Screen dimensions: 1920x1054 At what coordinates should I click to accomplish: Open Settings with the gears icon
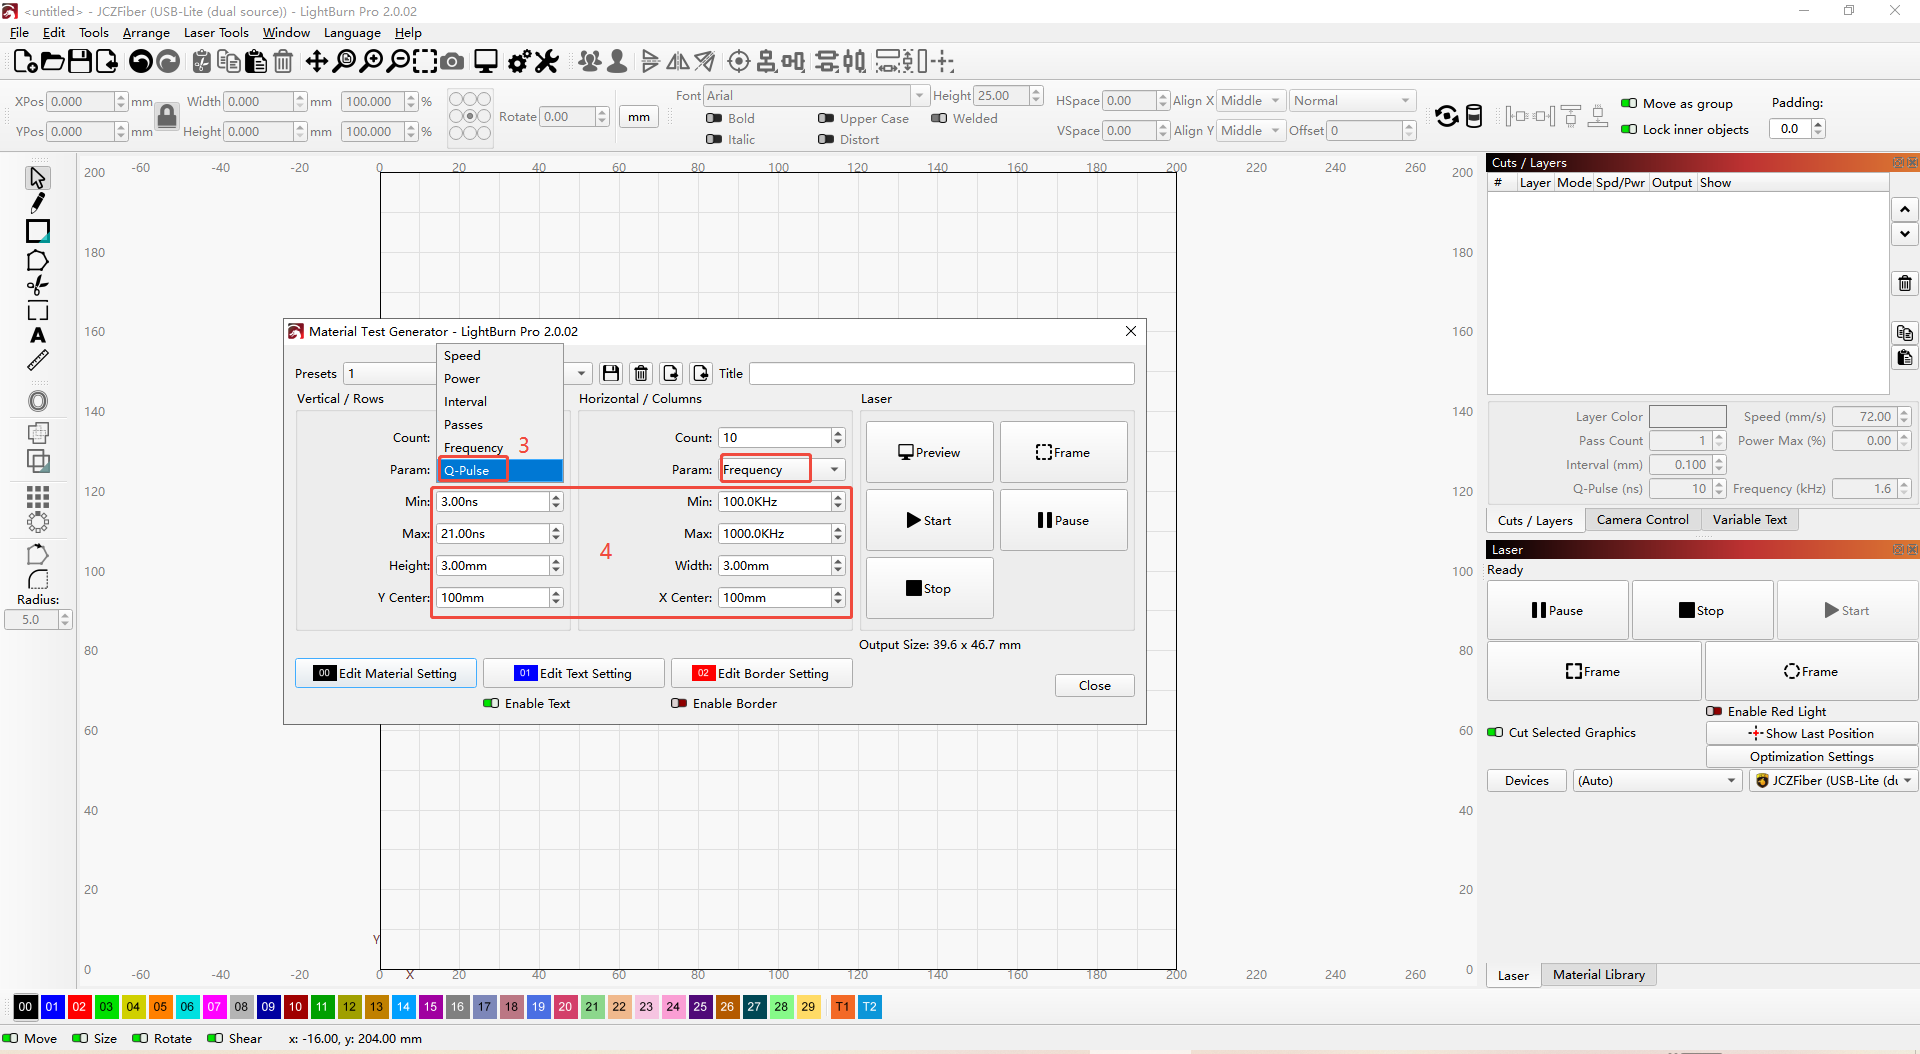point(519,62)
